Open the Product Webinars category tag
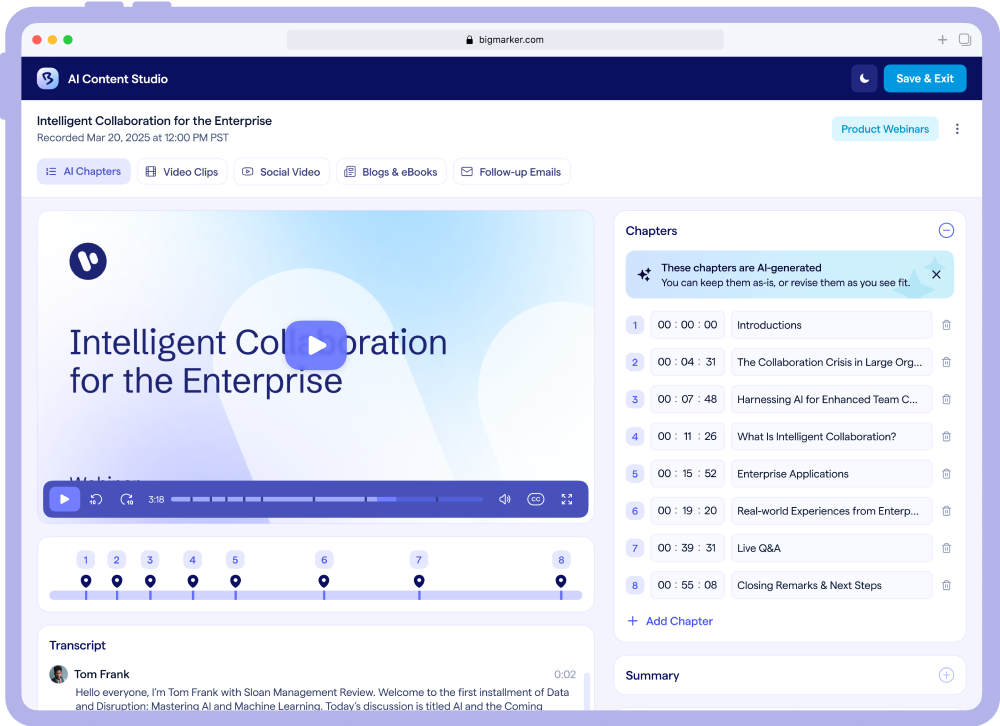 click(884, 129)
